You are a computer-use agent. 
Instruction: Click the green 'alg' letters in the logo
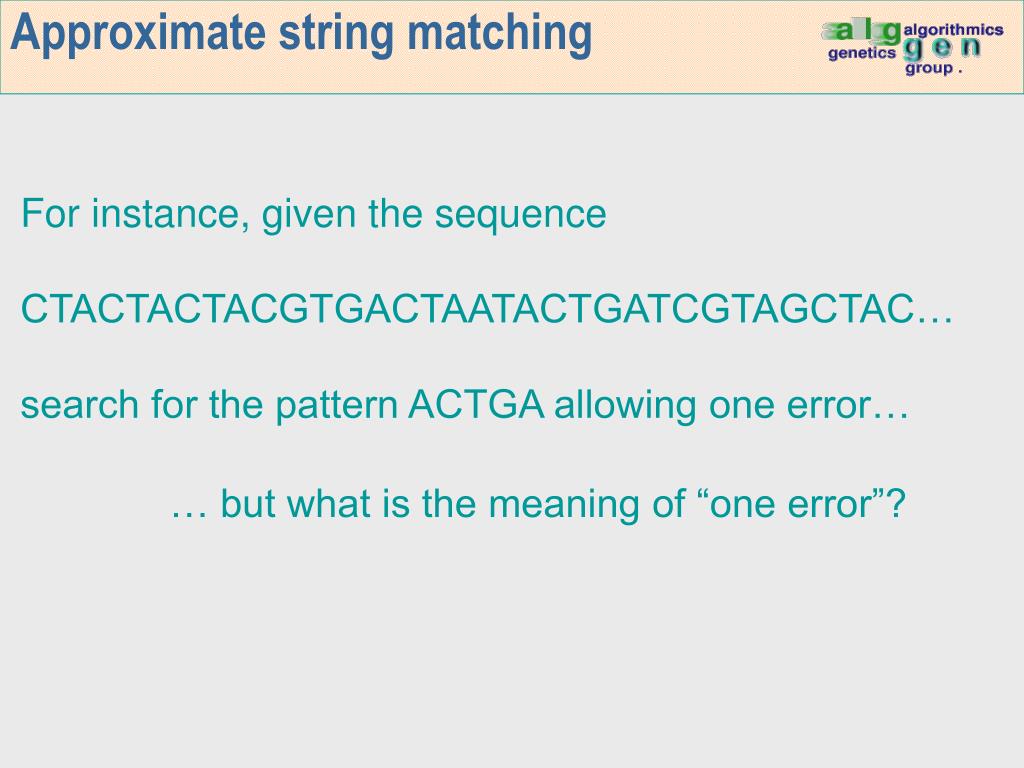pyautogui.click(x=862, y=30)
